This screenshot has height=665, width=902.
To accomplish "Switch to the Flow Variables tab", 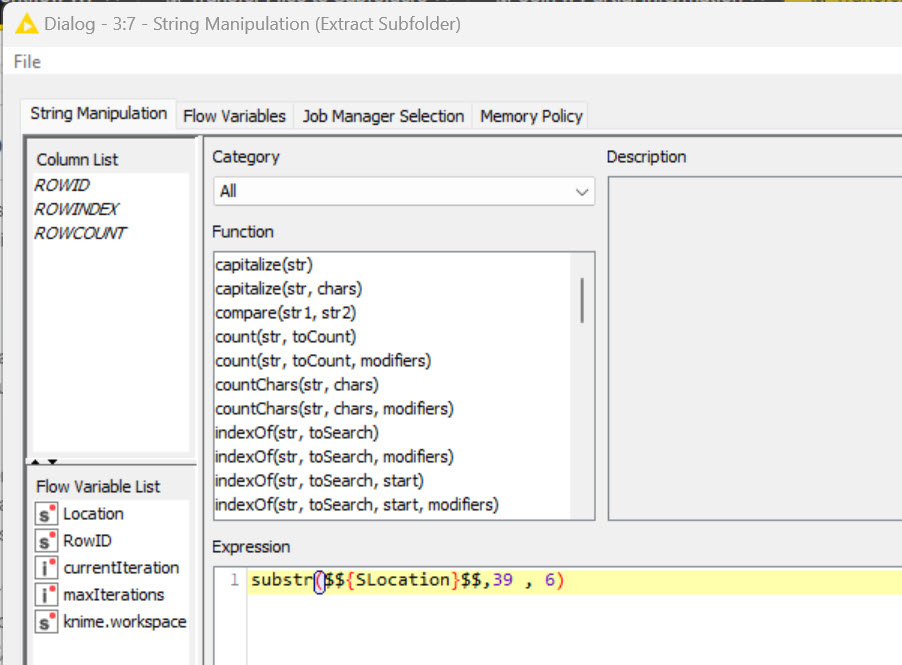I will 234,116.
